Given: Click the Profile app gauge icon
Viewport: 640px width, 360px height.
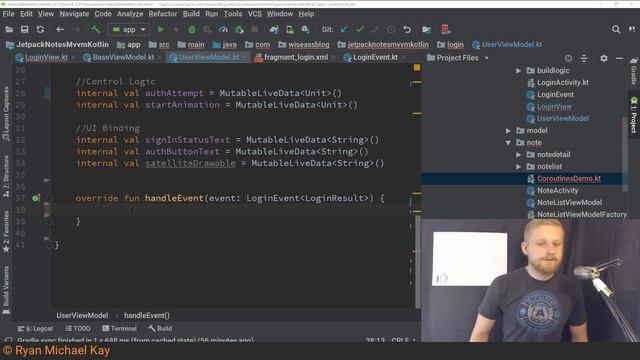Looking at the screenshot, I should click(223, 29).
